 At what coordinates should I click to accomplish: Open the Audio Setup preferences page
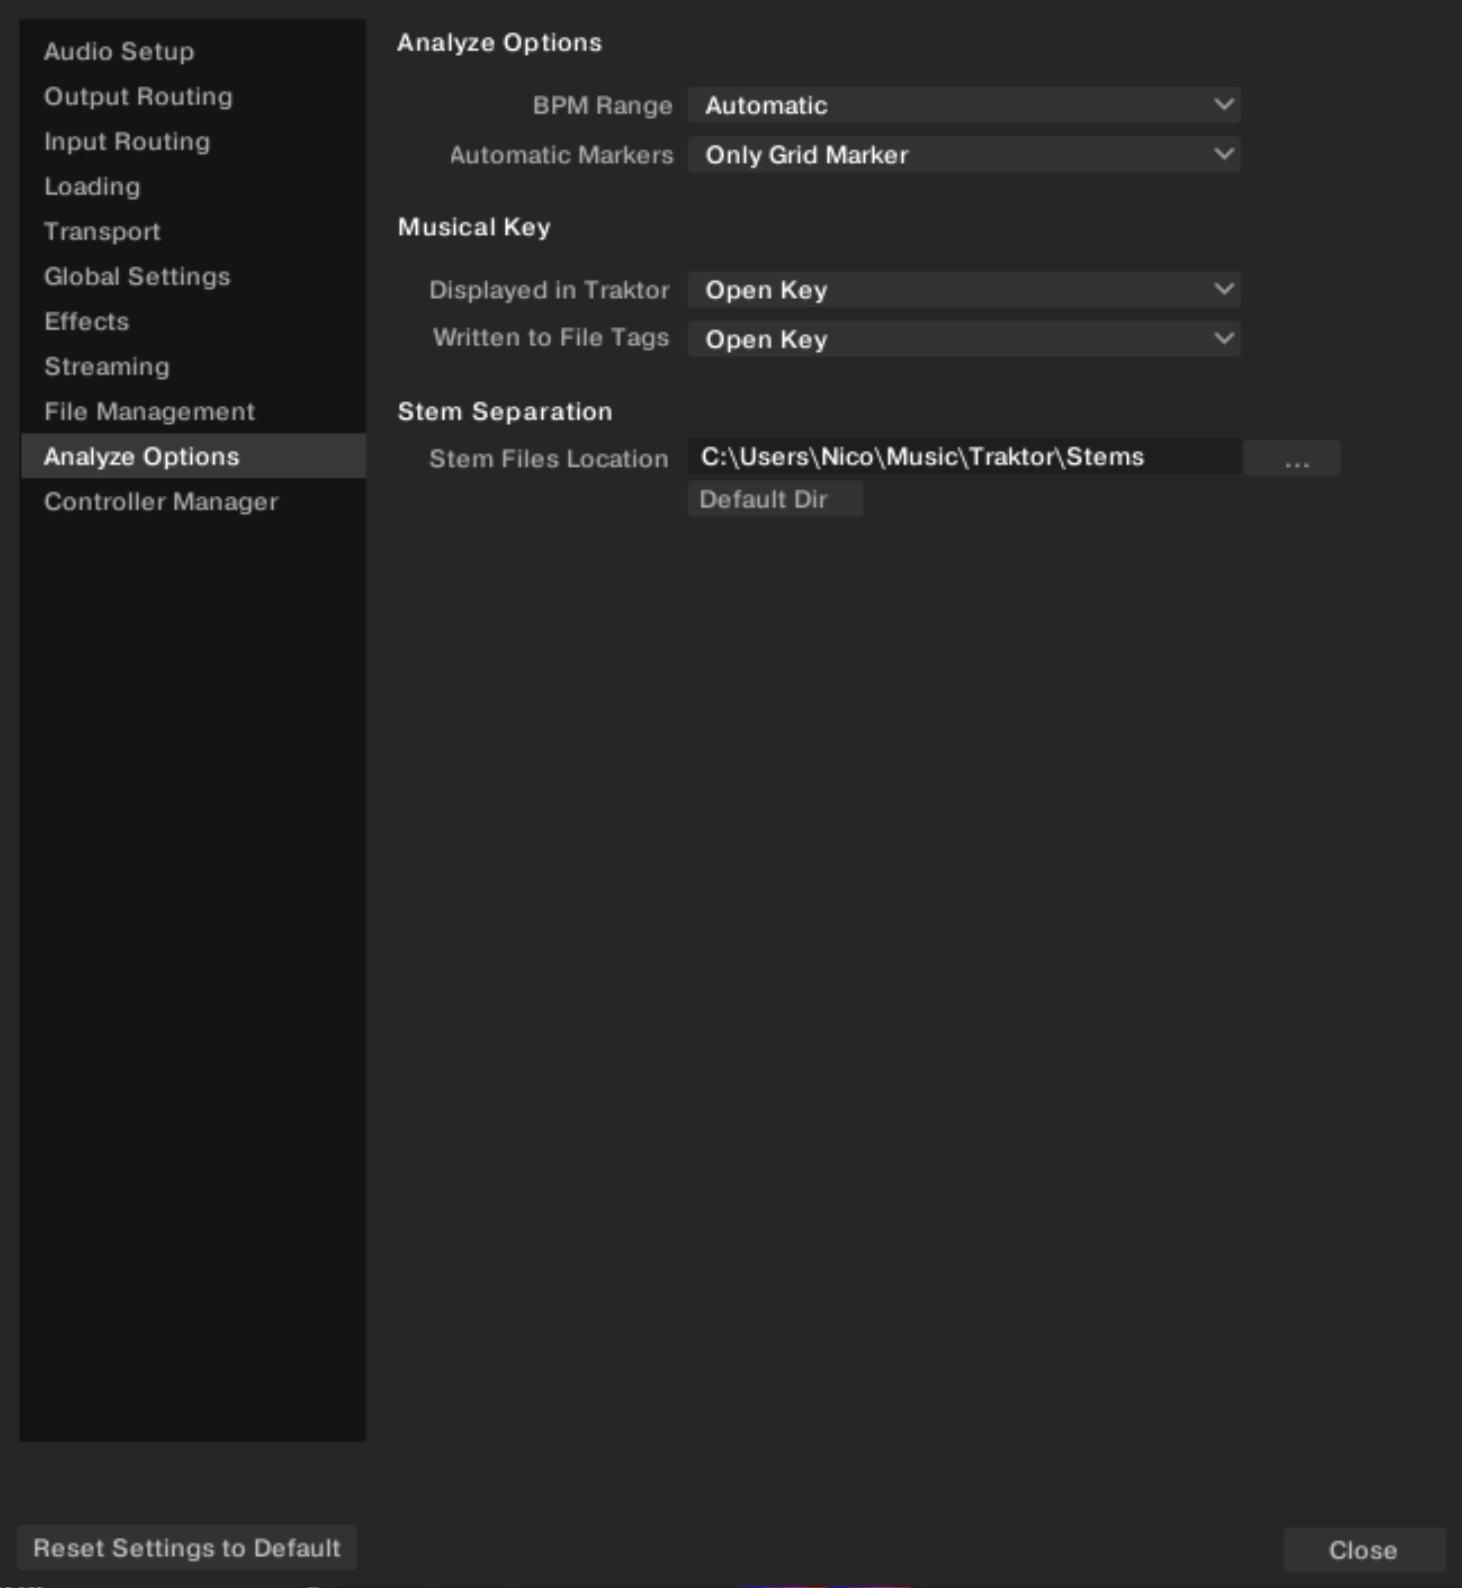pos(192,51)
